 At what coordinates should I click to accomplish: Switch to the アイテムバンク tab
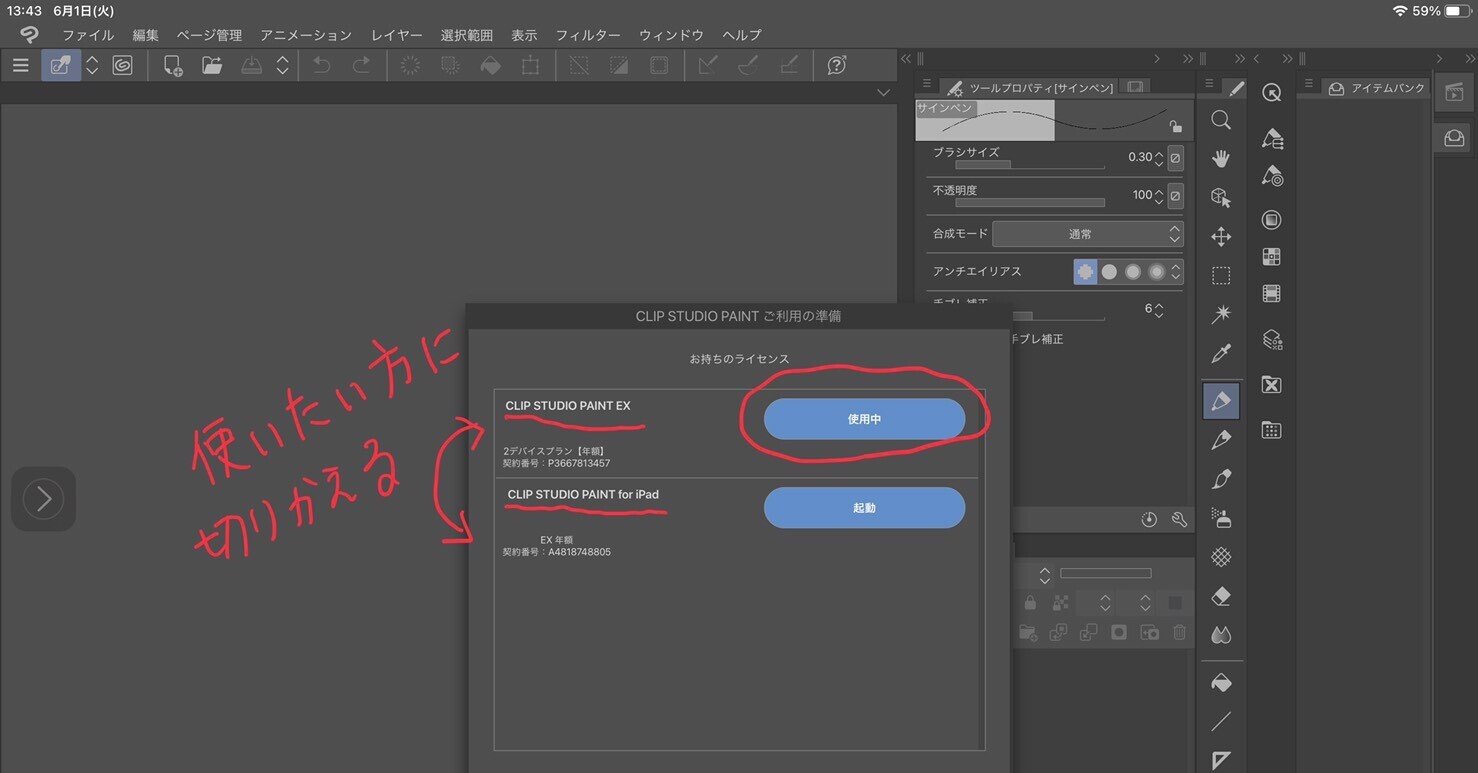(1379, 88)
